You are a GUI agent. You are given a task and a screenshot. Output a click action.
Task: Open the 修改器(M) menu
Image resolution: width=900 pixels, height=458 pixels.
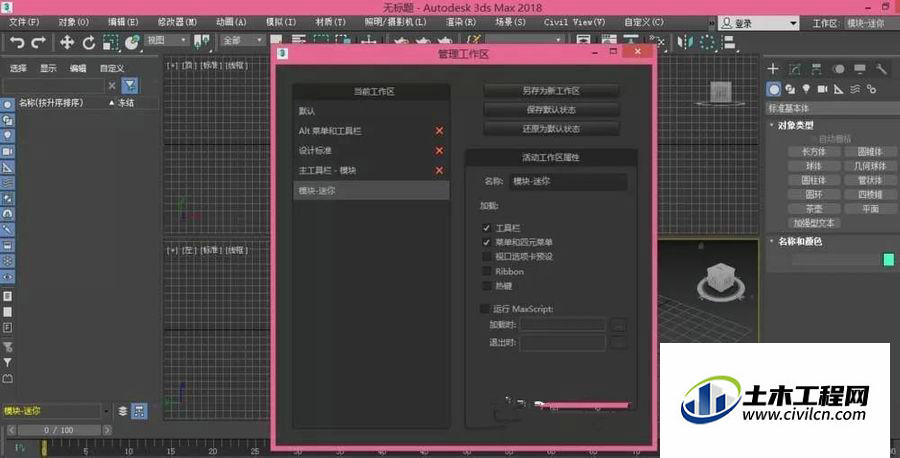[x=177, y=22]
